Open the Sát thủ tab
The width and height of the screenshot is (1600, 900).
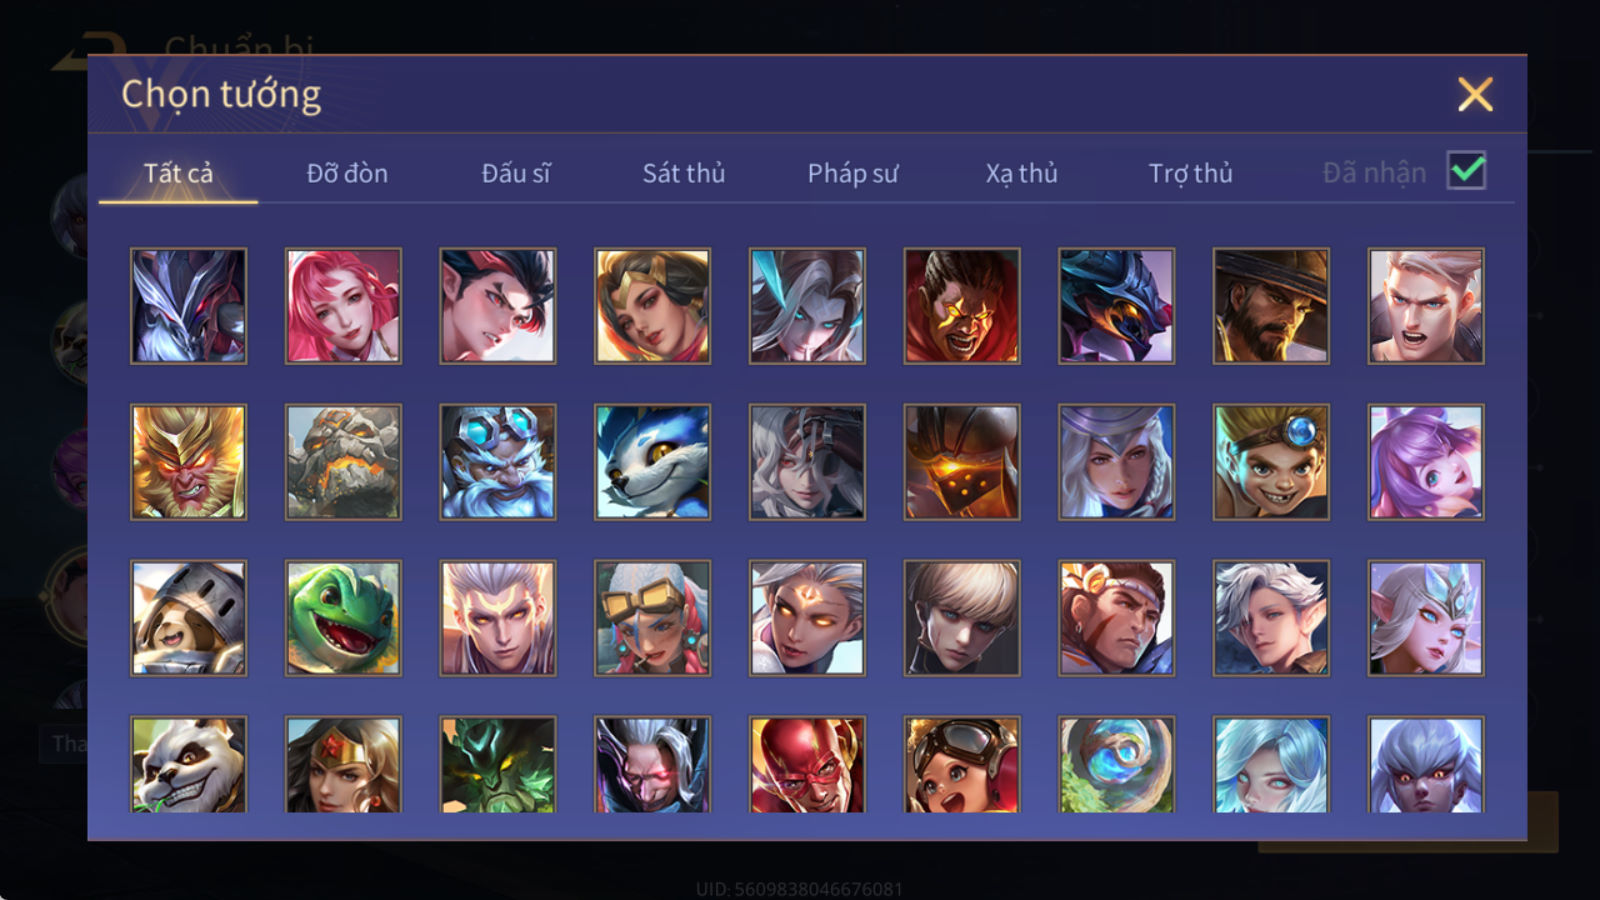coord(684,173)
